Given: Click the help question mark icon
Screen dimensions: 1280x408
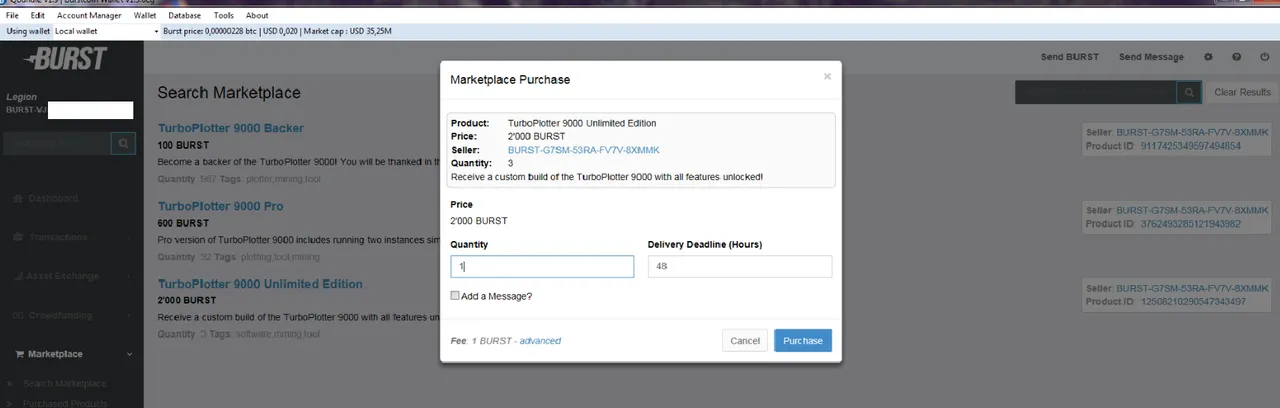Looking at the screenshot, I should pos(1237,57).
